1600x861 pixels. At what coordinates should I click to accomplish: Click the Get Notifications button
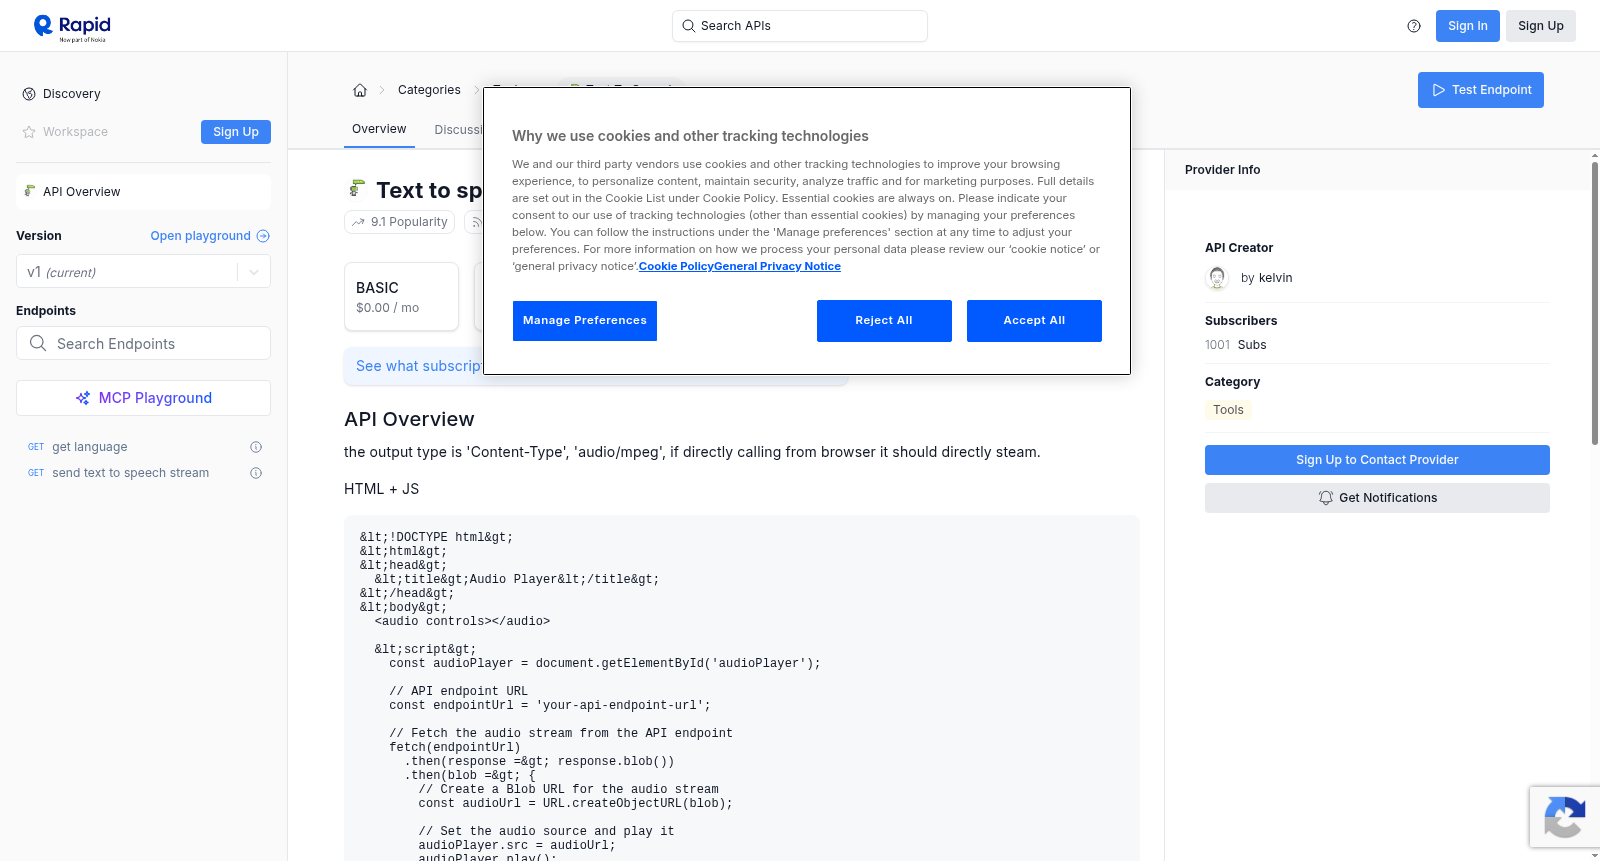[1377, 498]
